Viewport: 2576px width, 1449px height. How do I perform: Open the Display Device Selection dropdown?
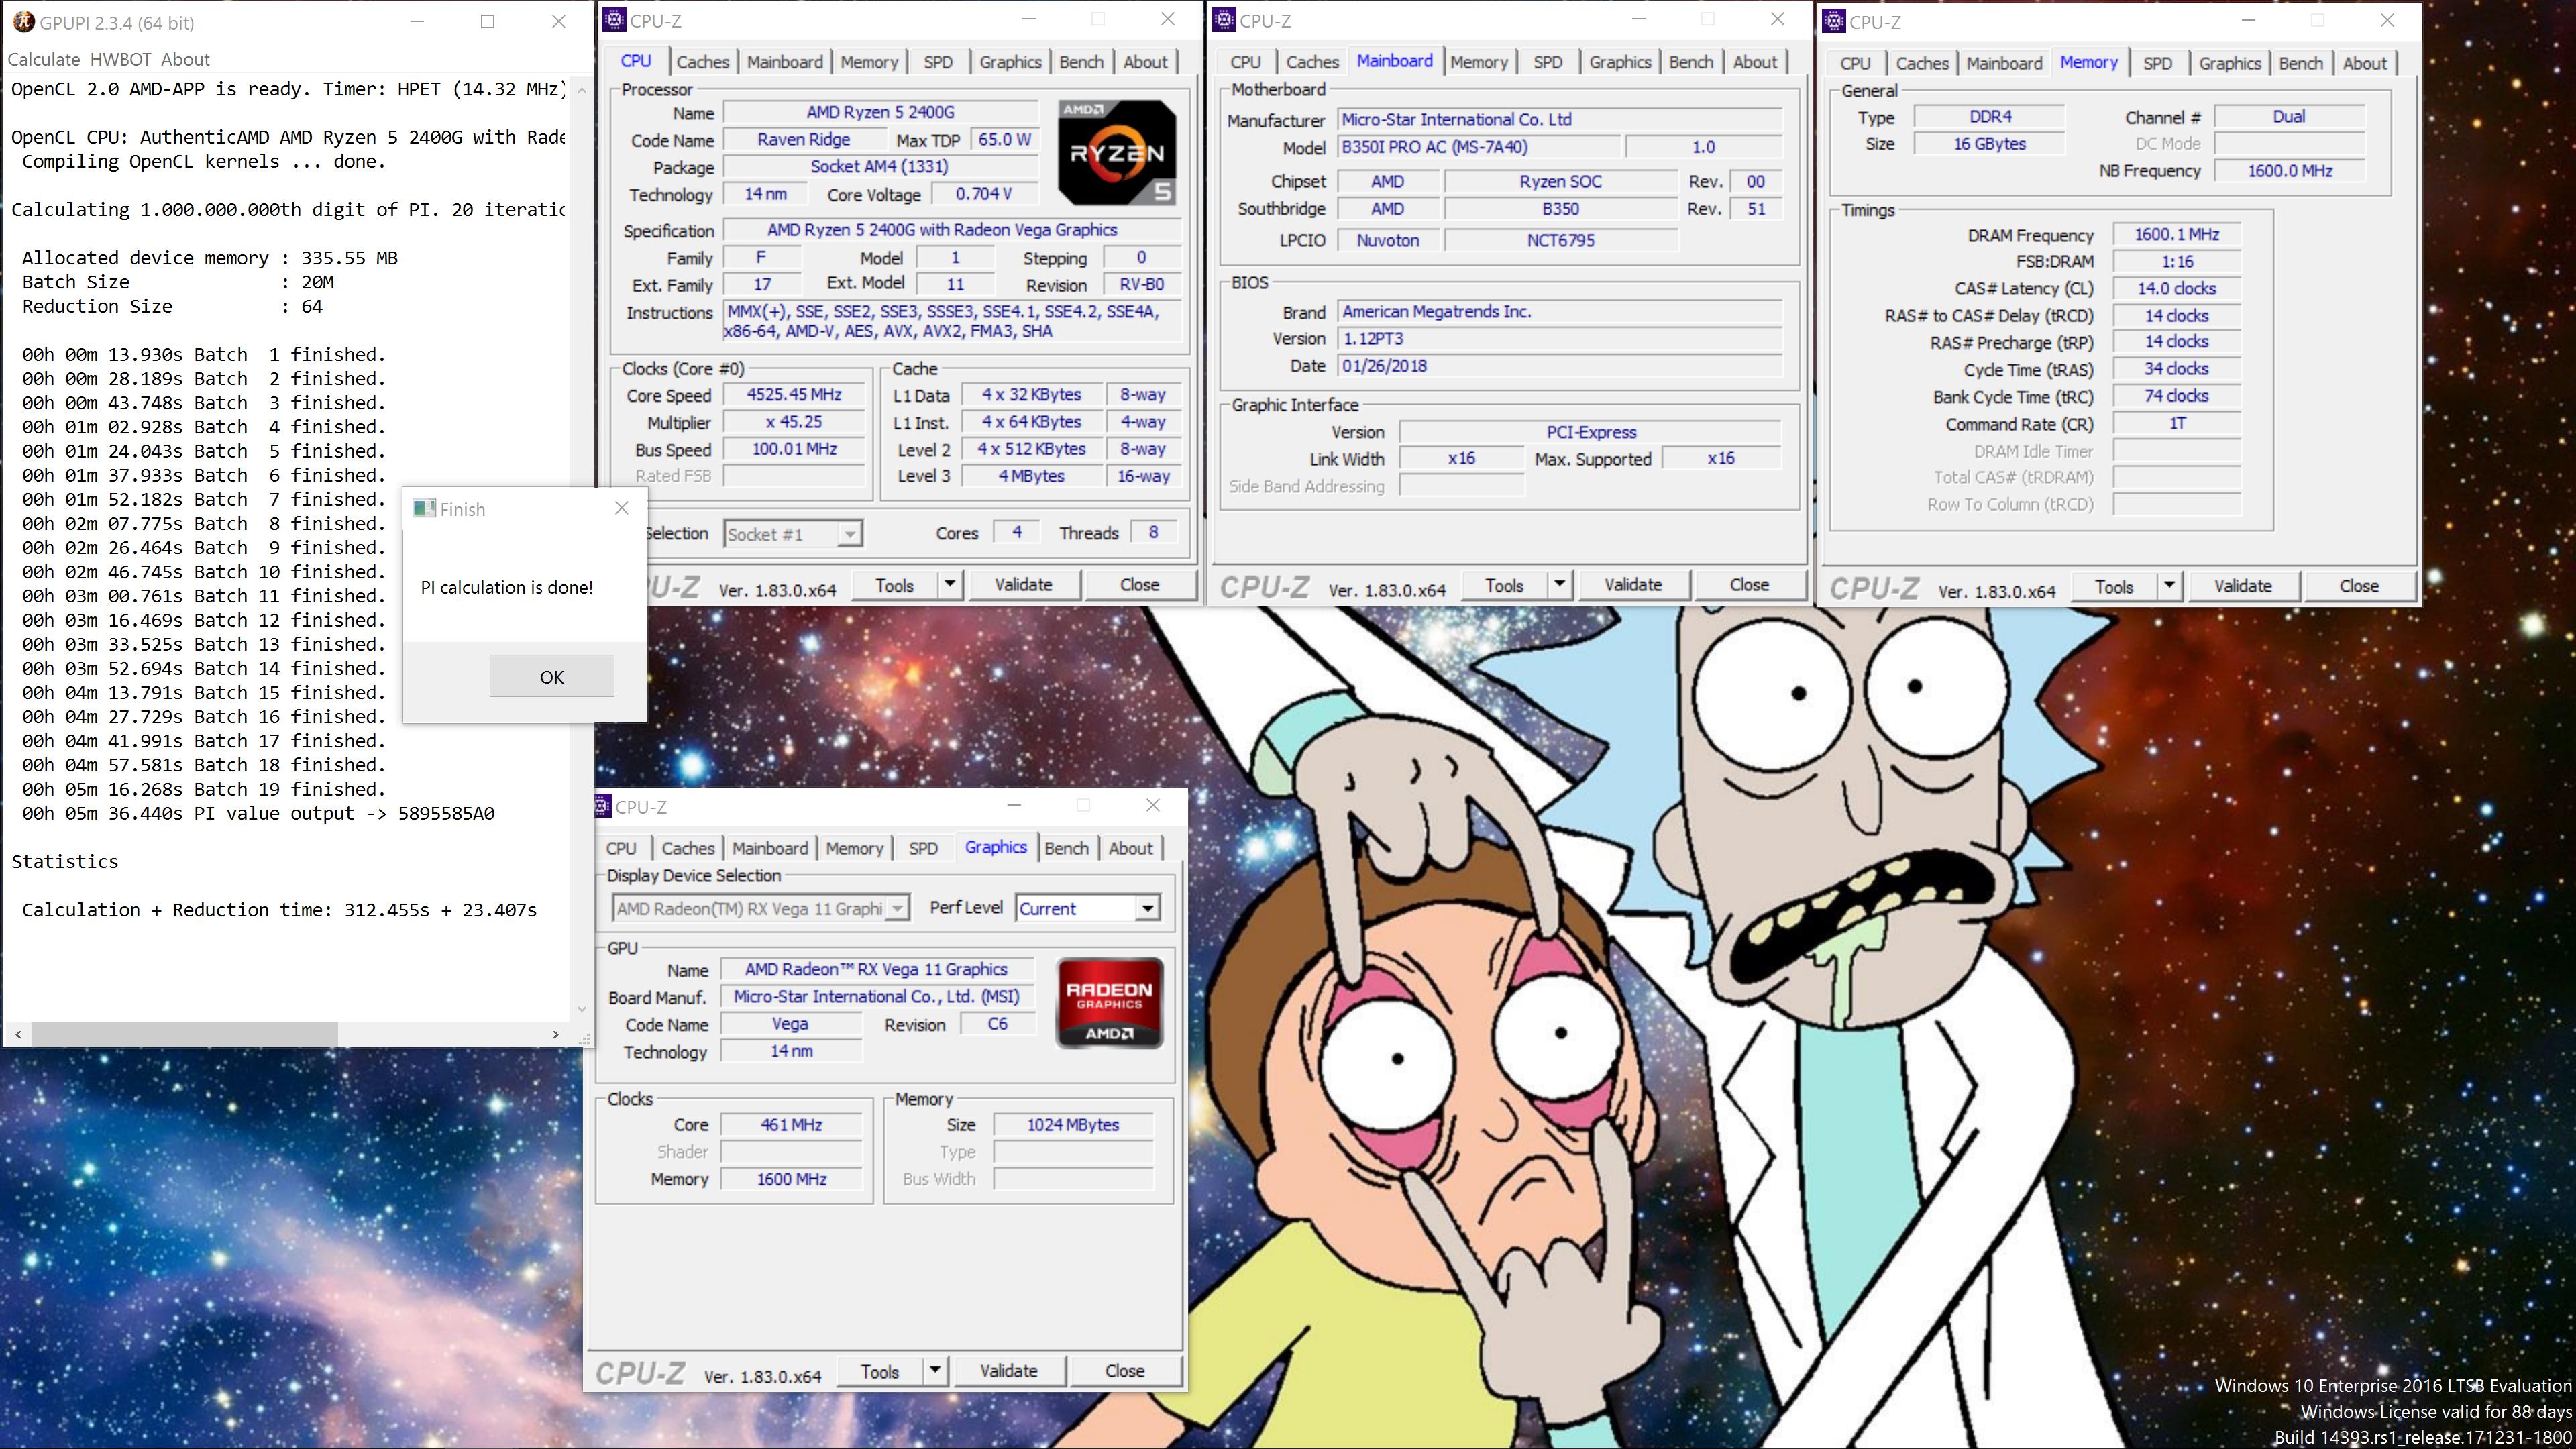(760, 908)
